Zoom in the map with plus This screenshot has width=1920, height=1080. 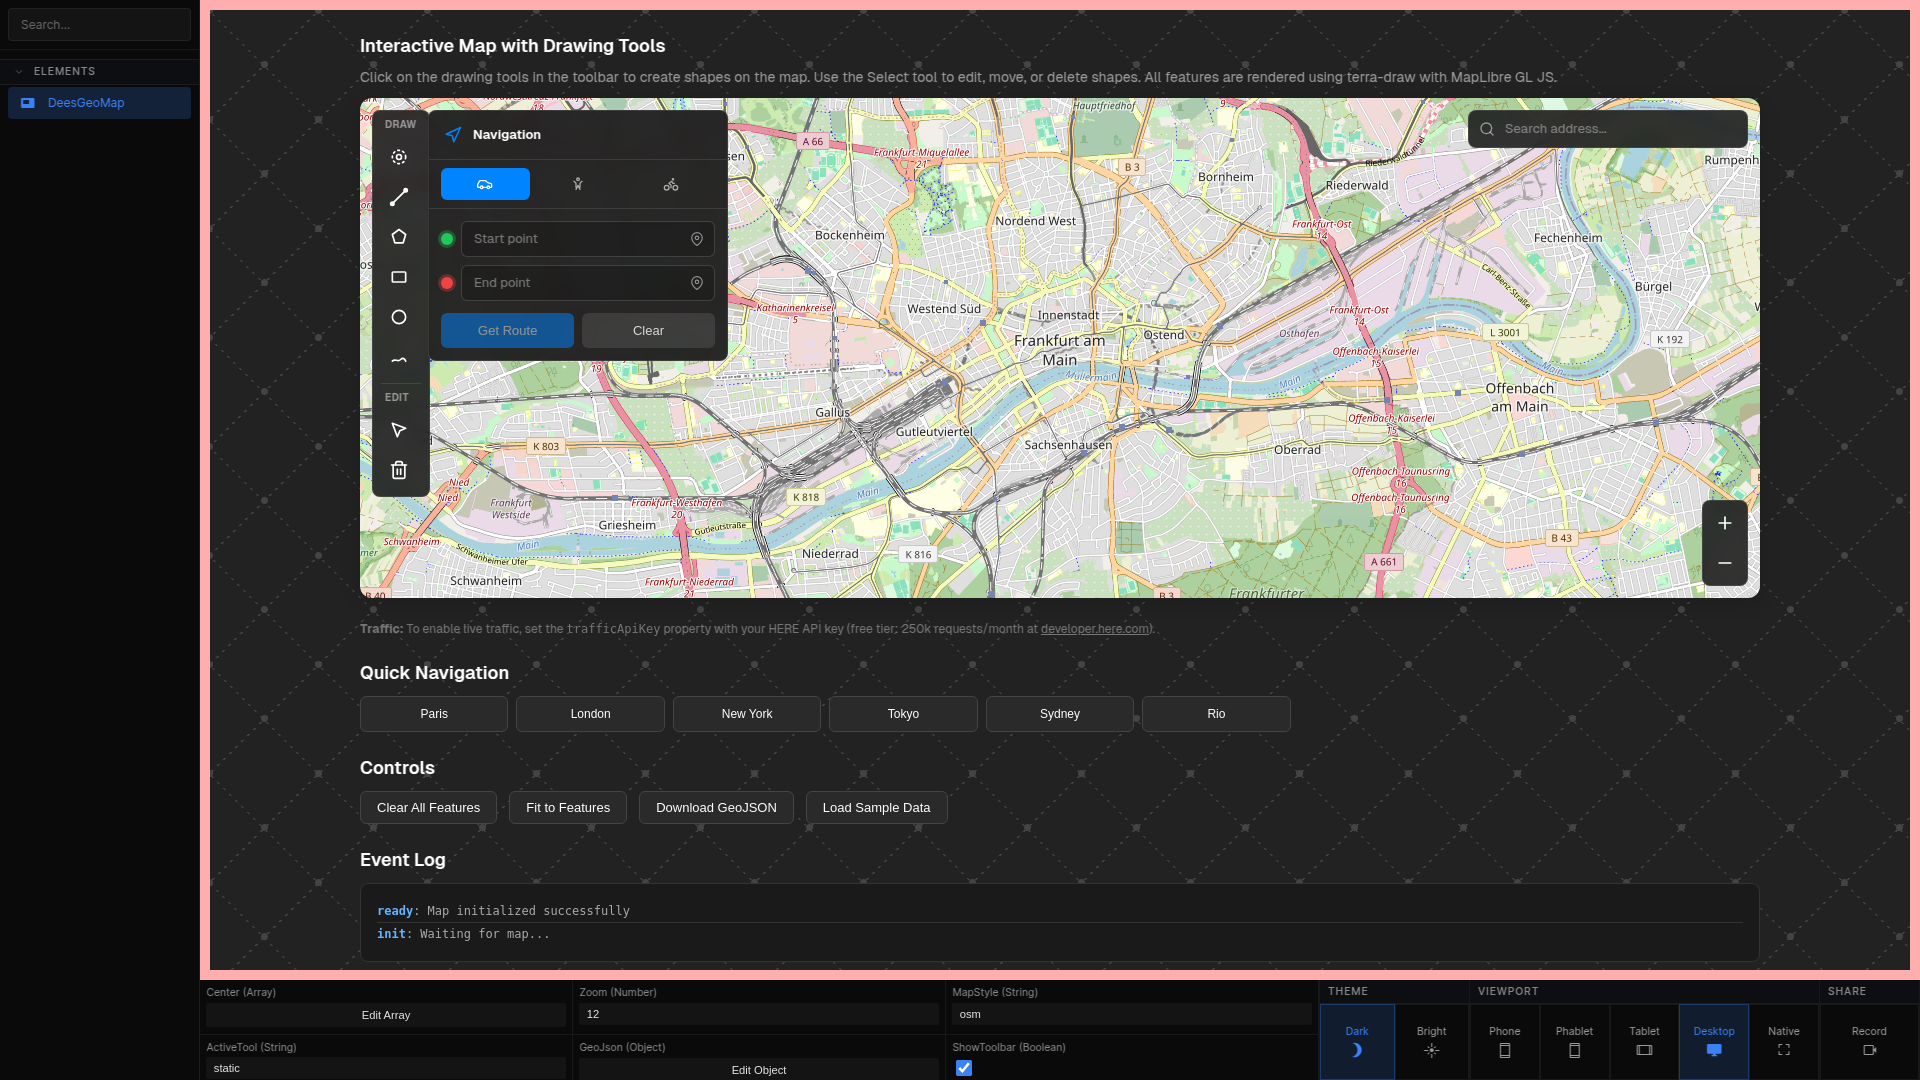[1725, 523]
